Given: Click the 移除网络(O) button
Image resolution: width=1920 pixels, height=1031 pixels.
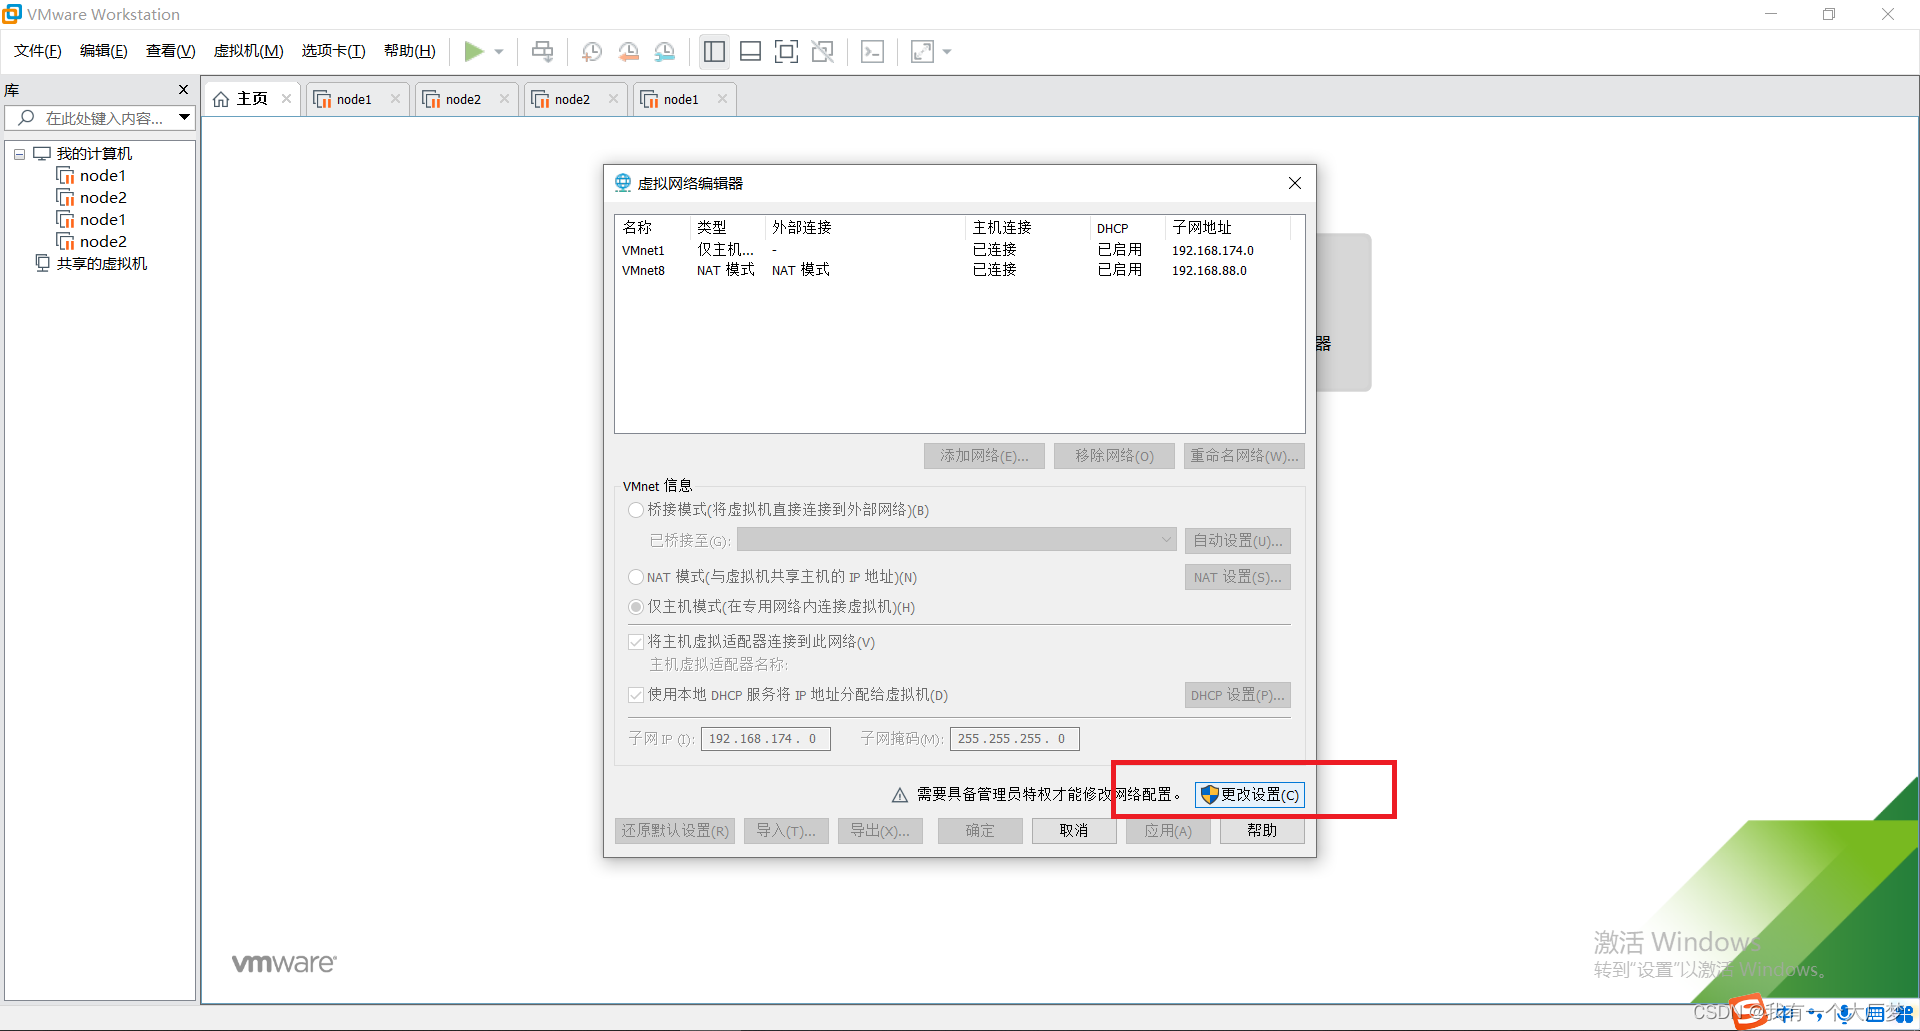Looking at the screenshot, I should 1114,456.
